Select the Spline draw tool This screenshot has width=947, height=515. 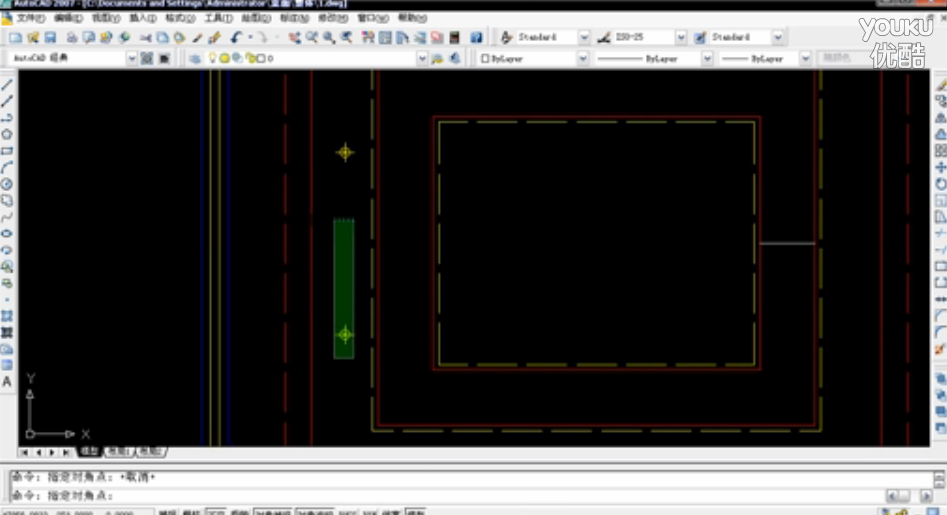7,217
